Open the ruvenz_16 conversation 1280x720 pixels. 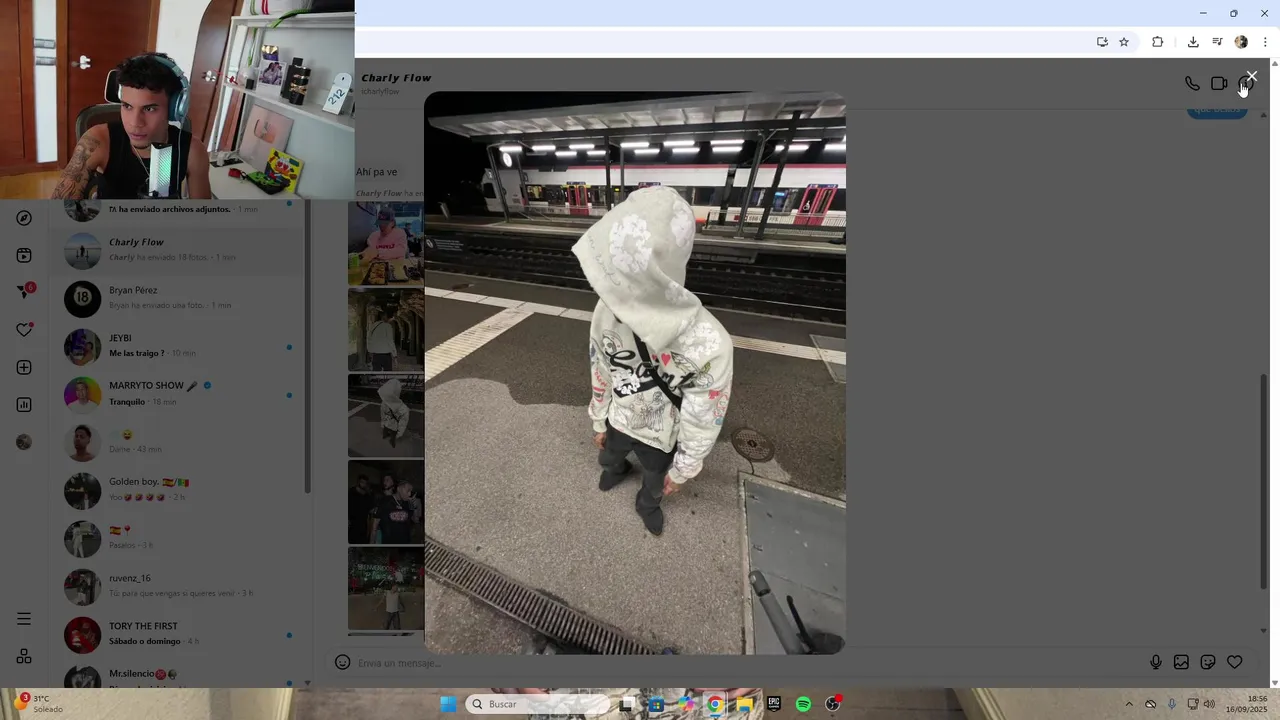(x=178, y=586)
